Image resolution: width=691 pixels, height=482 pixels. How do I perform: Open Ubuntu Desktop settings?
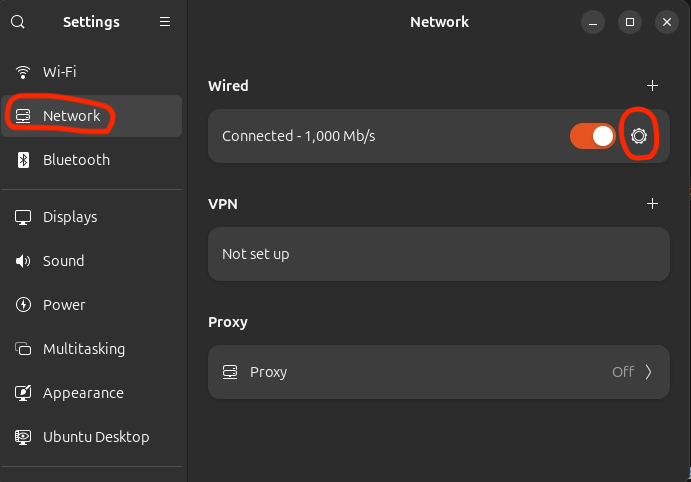pyautogui.click(x=92, y=437)
